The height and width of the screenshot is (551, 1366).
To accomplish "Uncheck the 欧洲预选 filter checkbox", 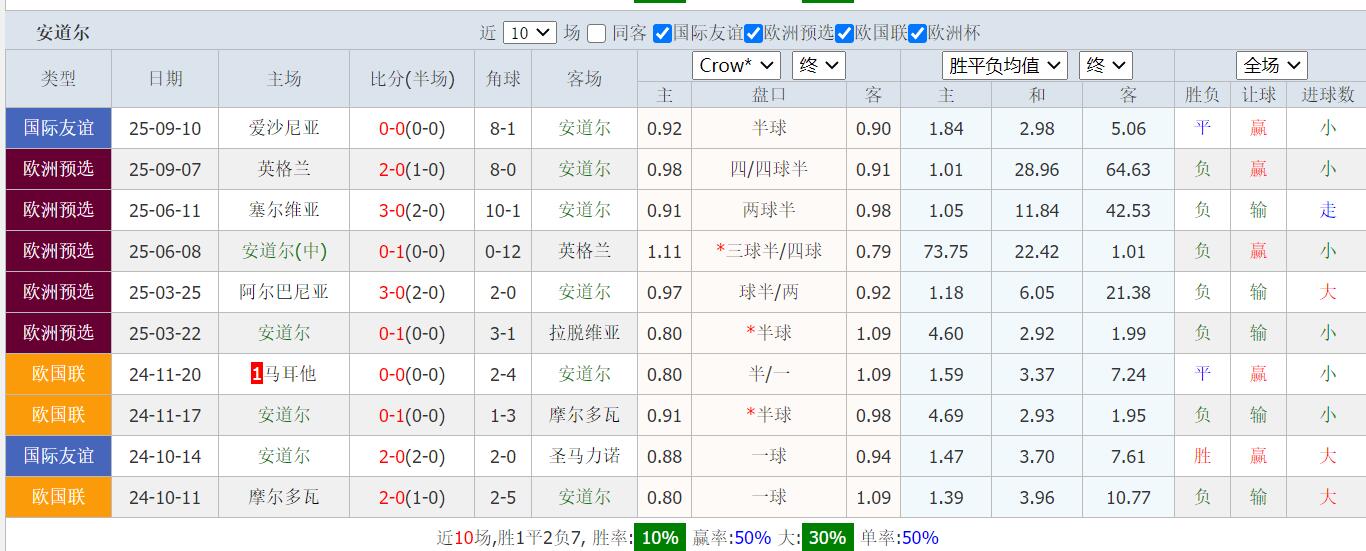I will click(x=754, y=34).
